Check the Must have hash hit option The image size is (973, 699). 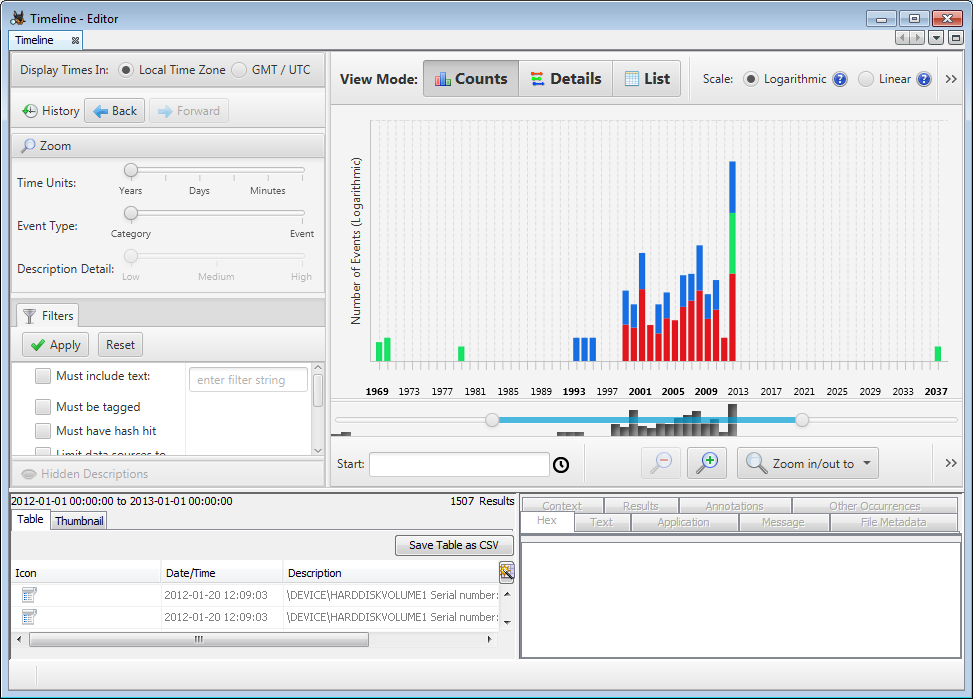pos(43,431)
